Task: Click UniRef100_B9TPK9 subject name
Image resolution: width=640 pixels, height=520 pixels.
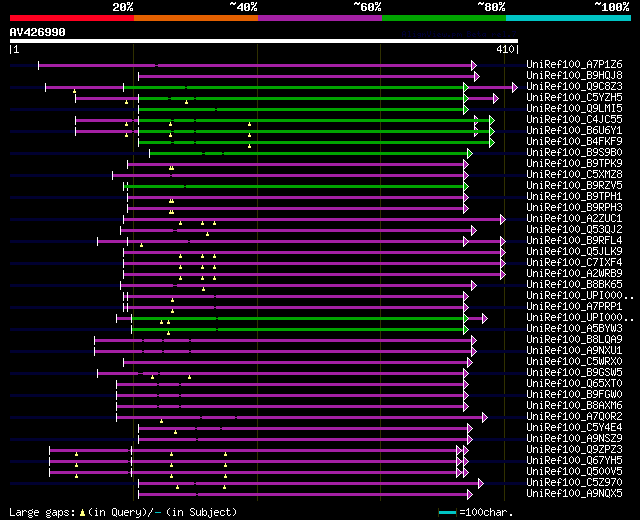Action: point(574,164)
